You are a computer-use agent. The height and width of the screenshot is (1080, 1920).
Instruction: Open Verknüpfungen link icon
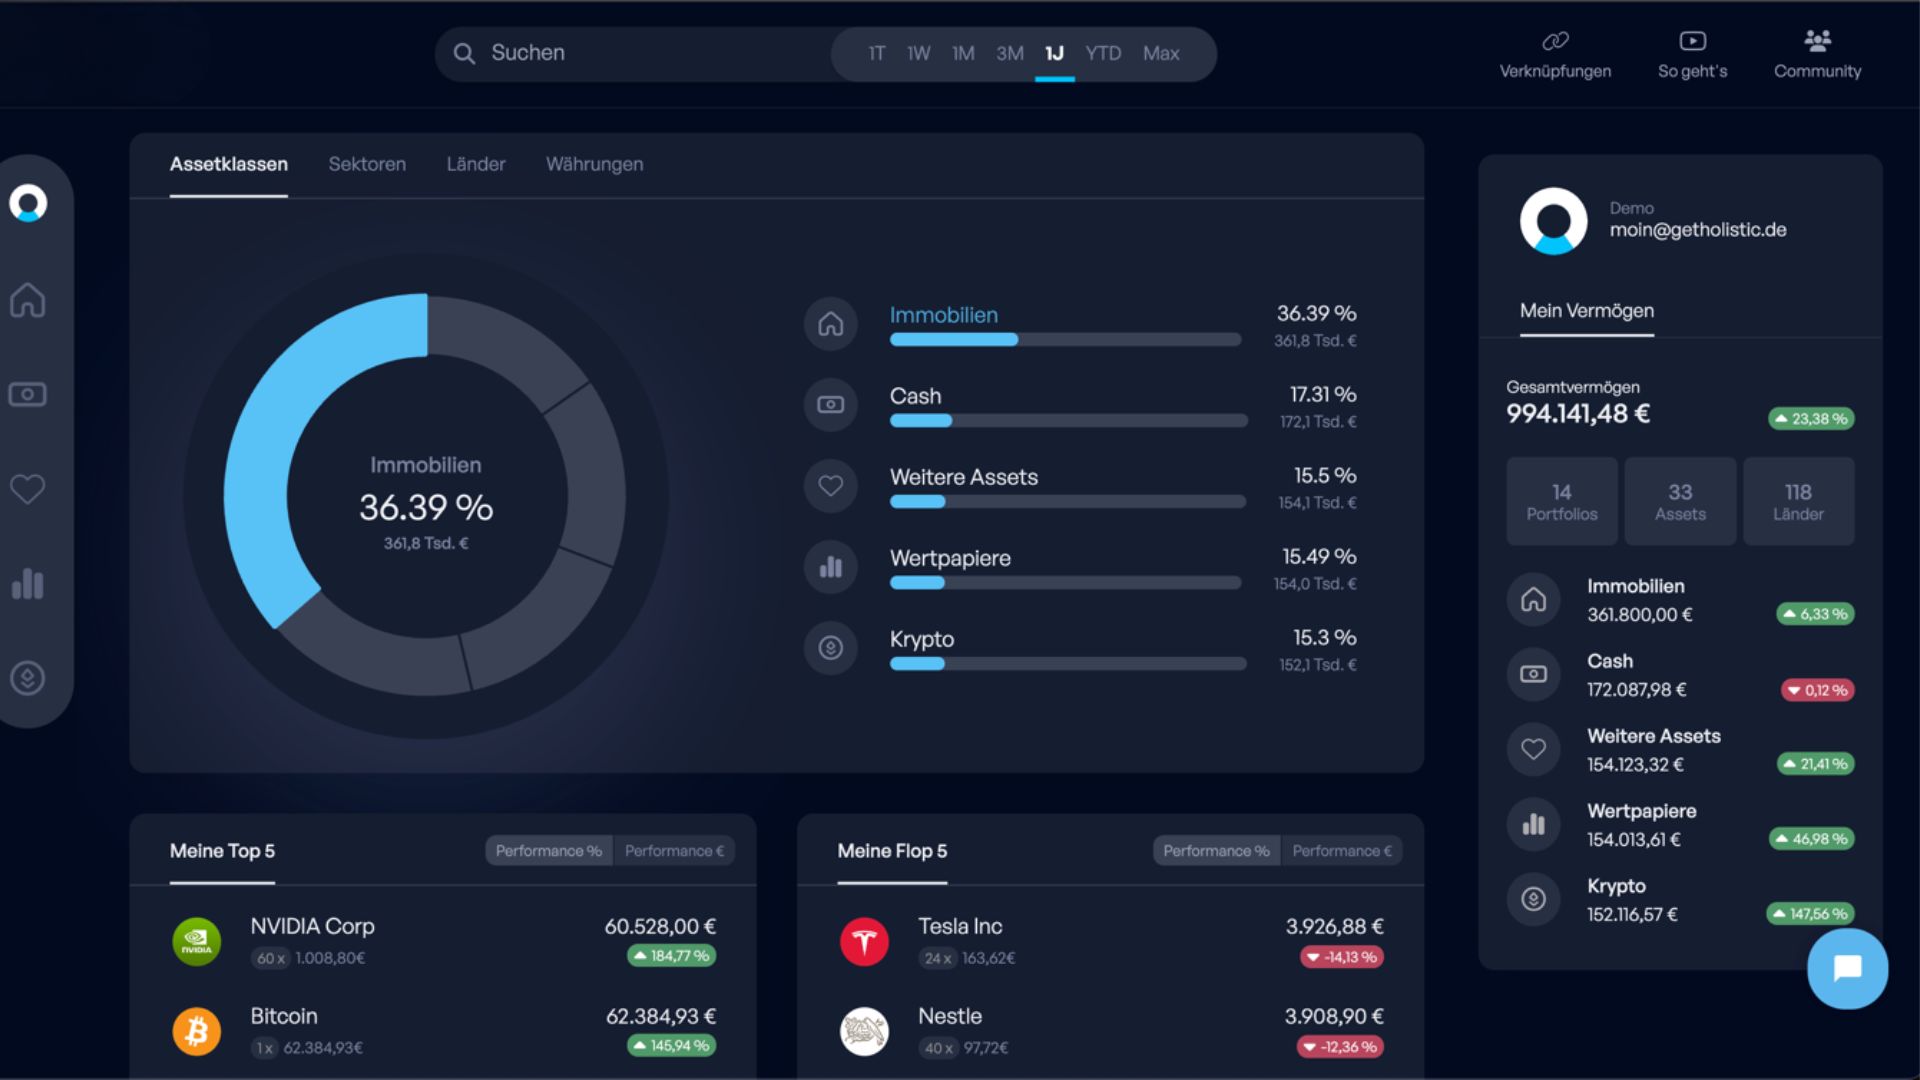1555,41
